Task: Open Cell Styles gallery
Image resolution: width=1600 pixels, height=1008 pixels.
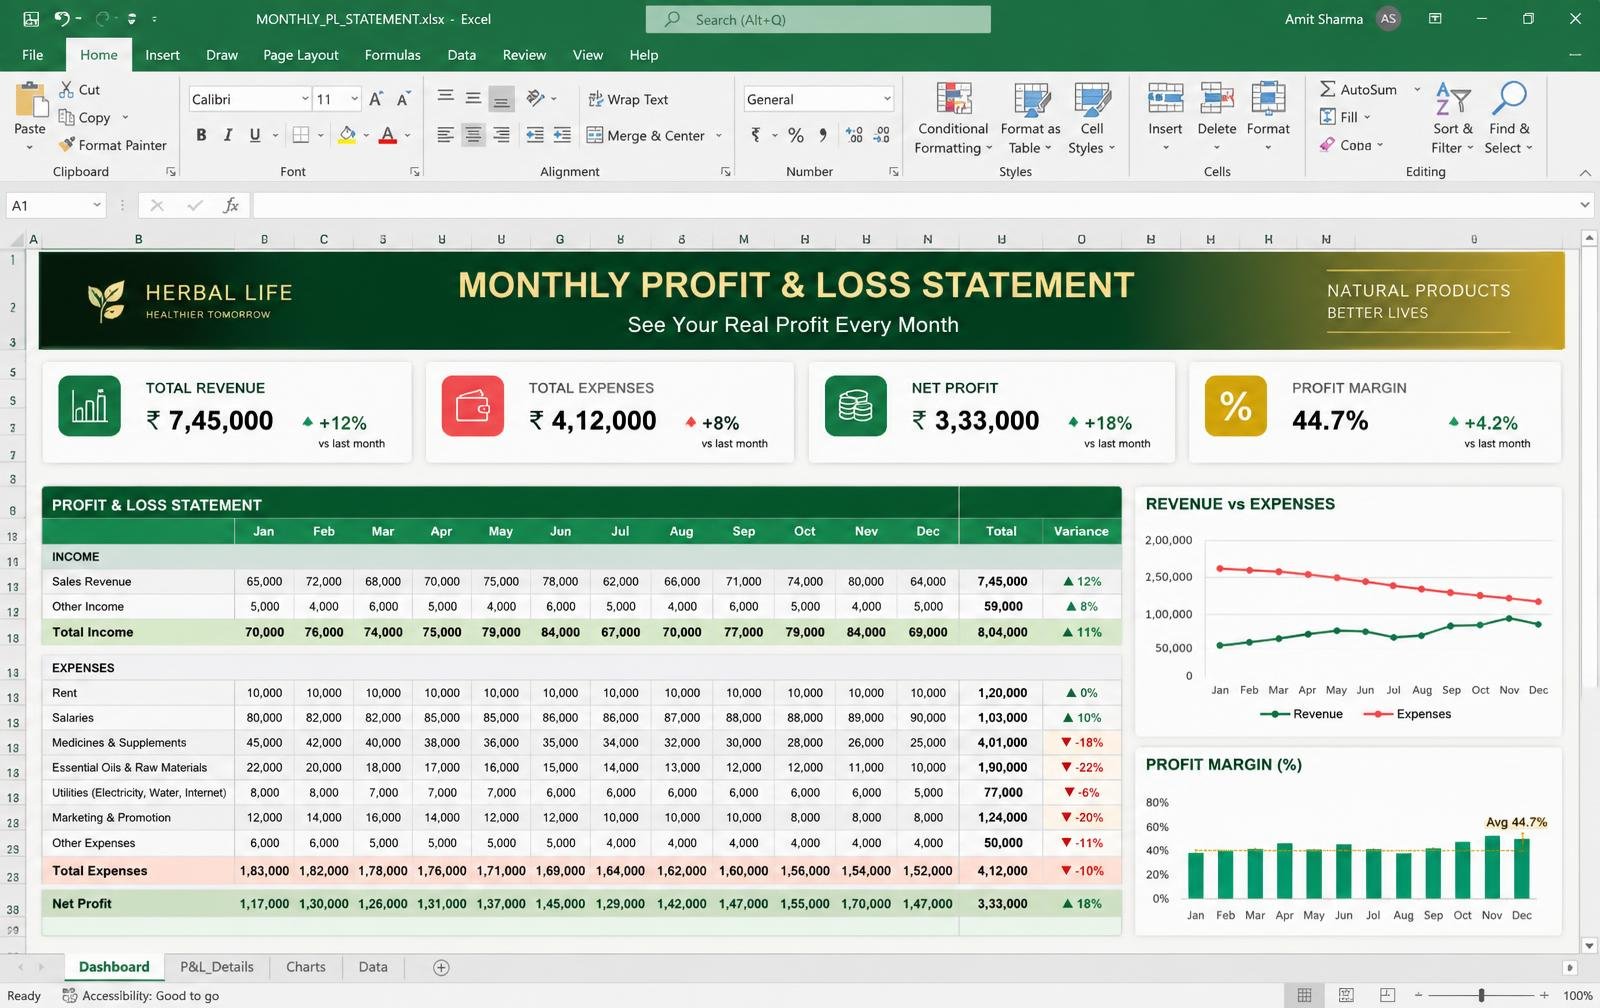Action: pyautogui.click(x=1092, y=118)
